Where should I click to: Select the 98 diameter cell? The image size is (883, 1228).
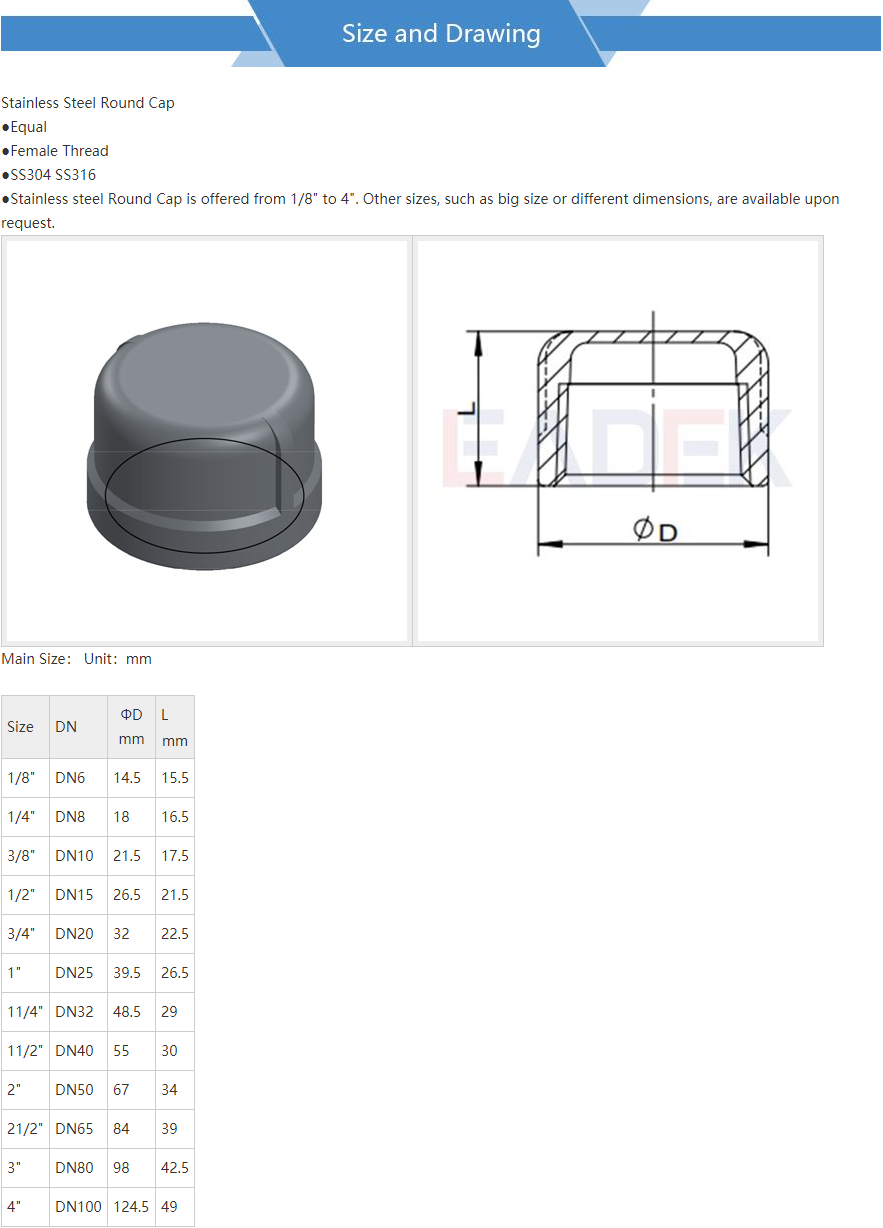coord(132,1168)
